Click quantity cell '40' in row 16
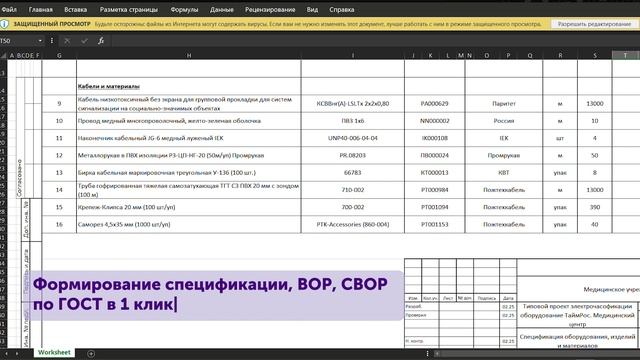This screenshot has height=360, width=640. click(x=595, y=224)
